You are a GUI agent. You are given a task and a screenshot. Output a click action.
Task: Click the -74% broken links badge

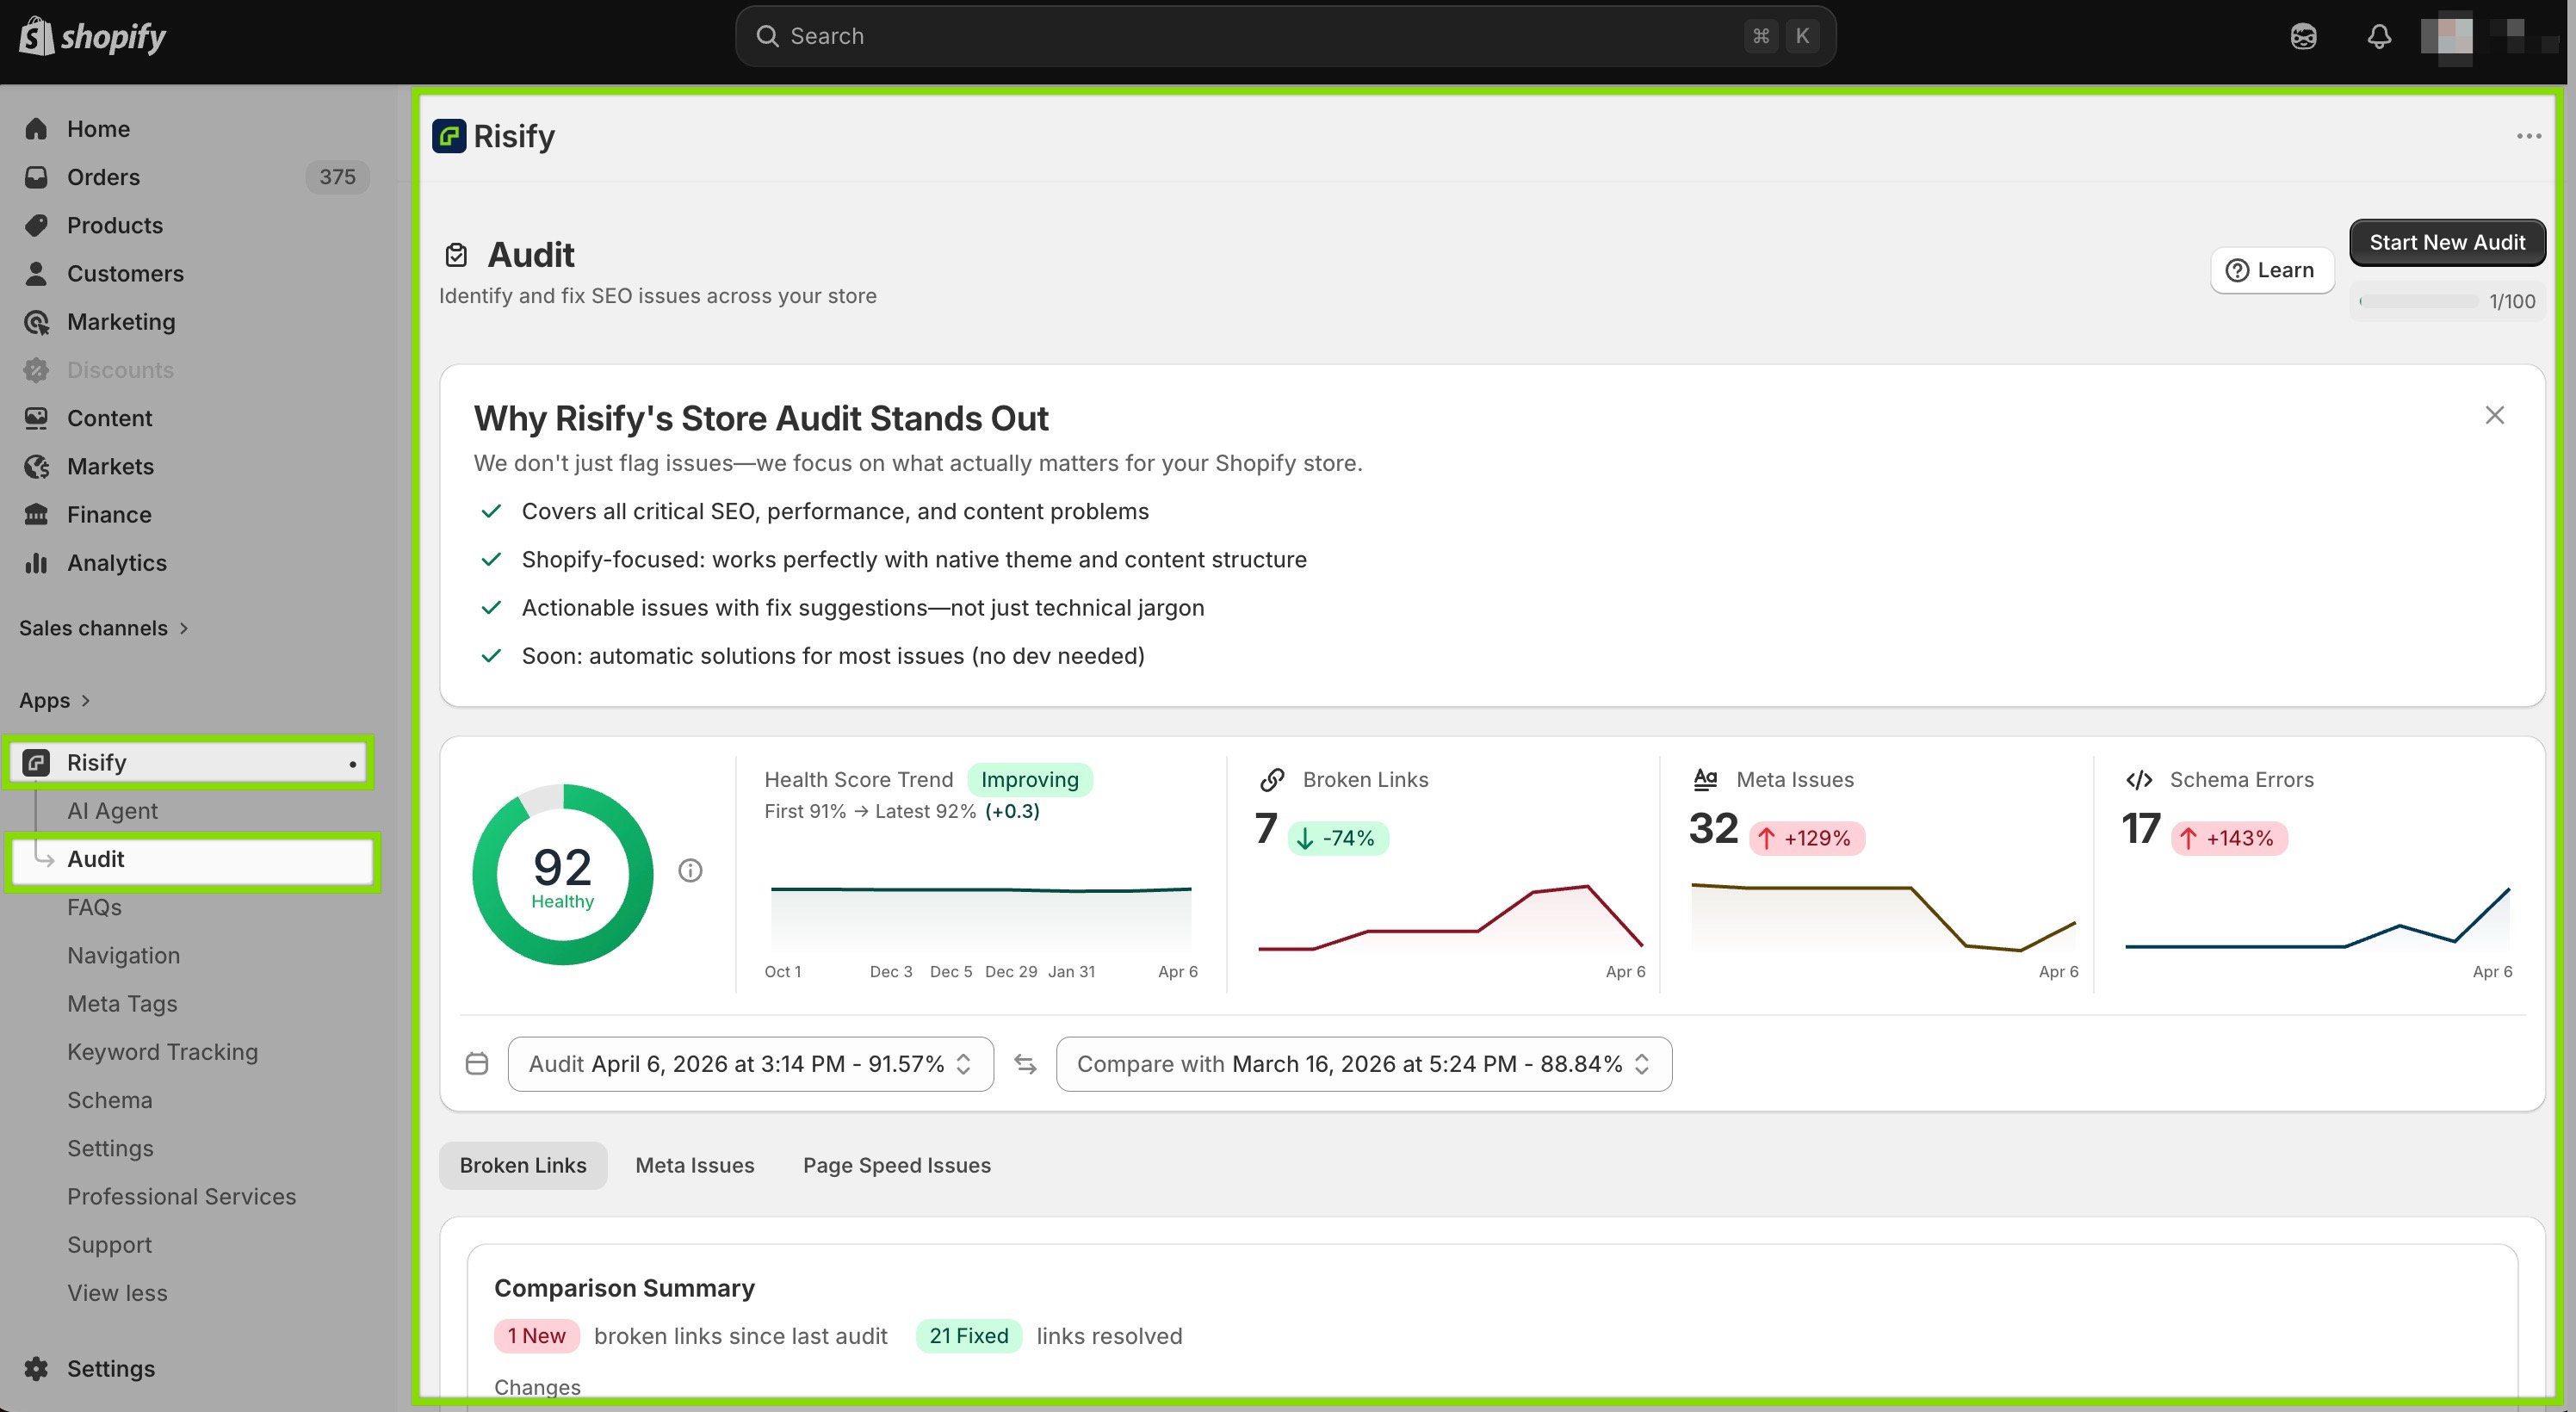pos(1337,838)
